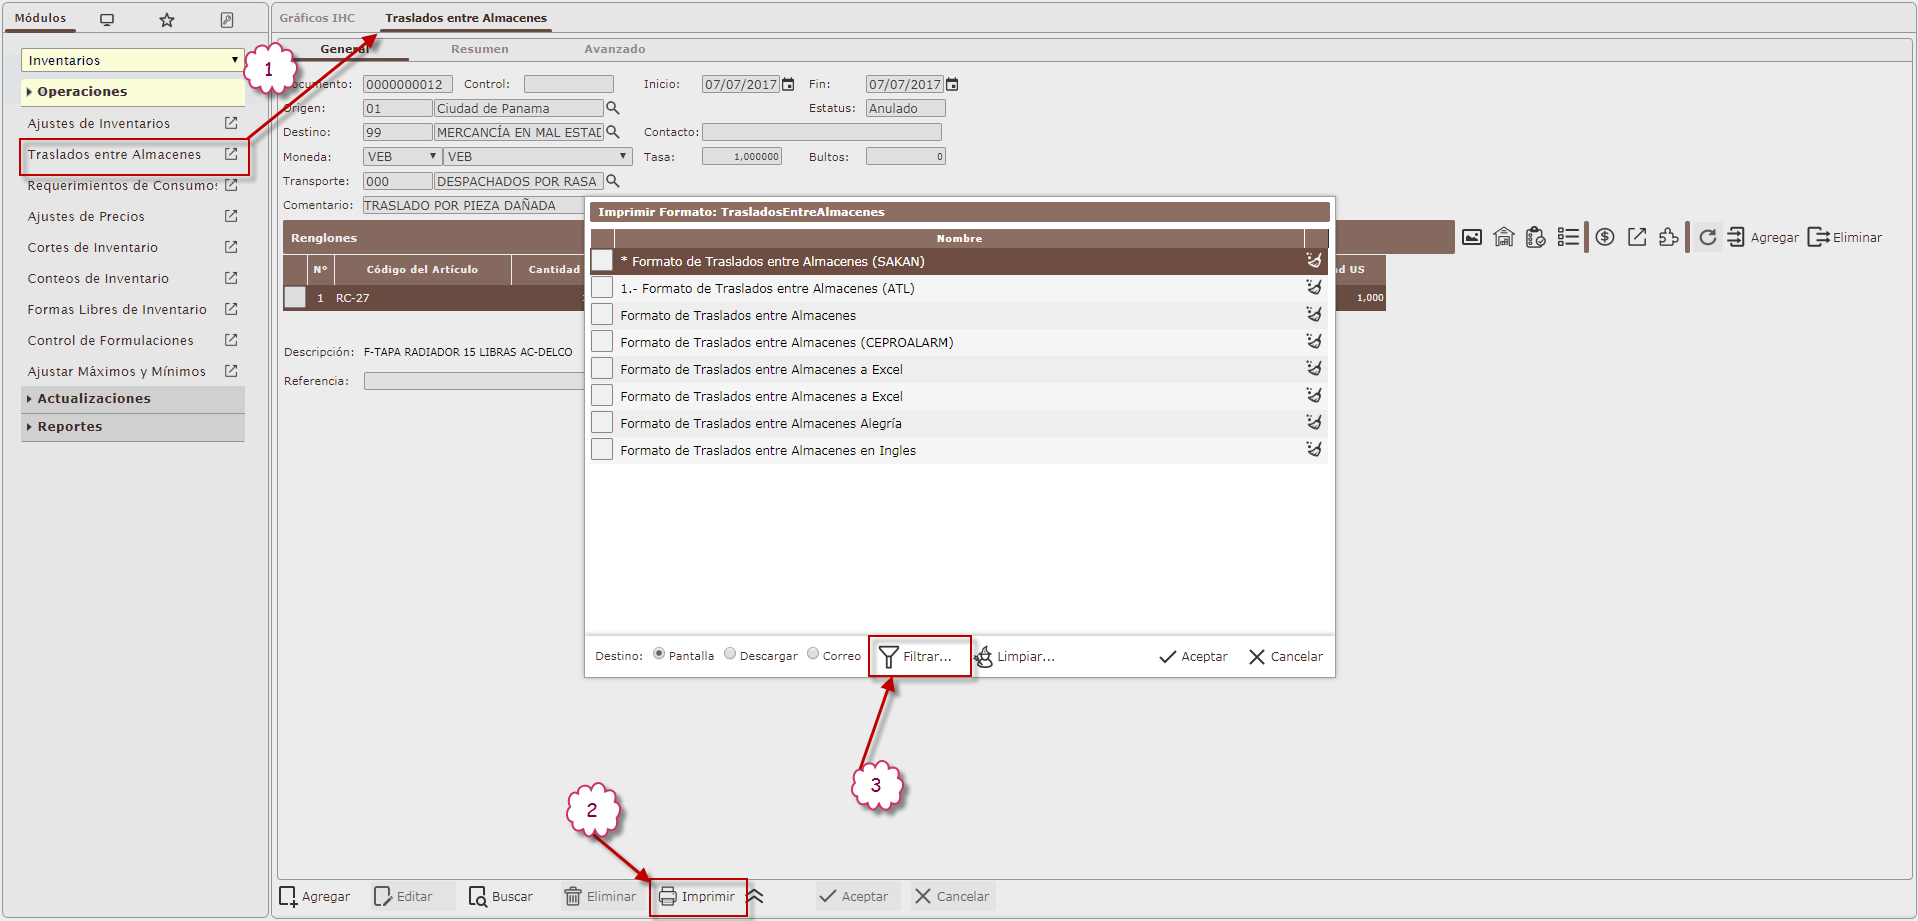Check the ATL format checkbox
Image resolution: width=1918 pixels, height=921 pixels.
(602, 287)
